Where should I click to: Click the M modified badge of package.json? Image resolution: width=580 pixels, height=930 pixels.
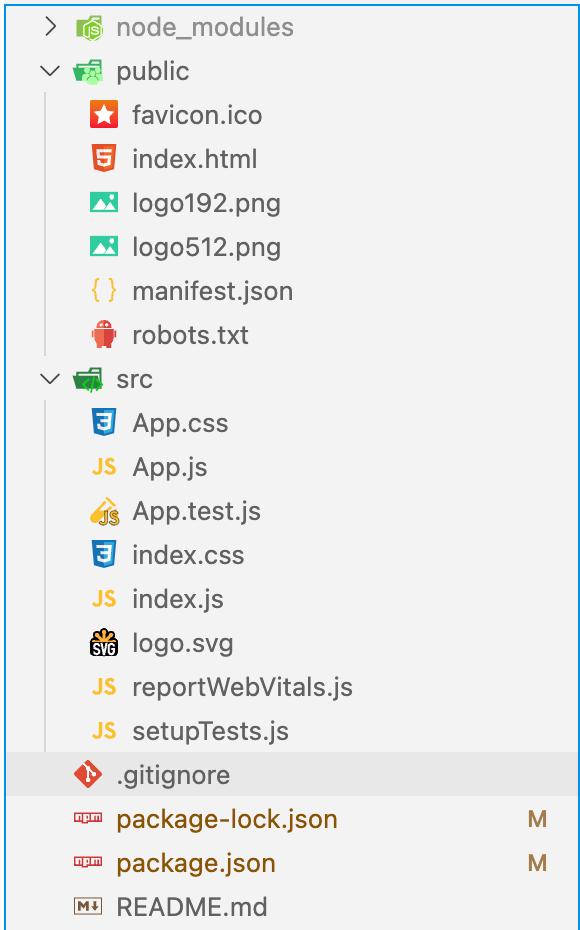[537, 863]
